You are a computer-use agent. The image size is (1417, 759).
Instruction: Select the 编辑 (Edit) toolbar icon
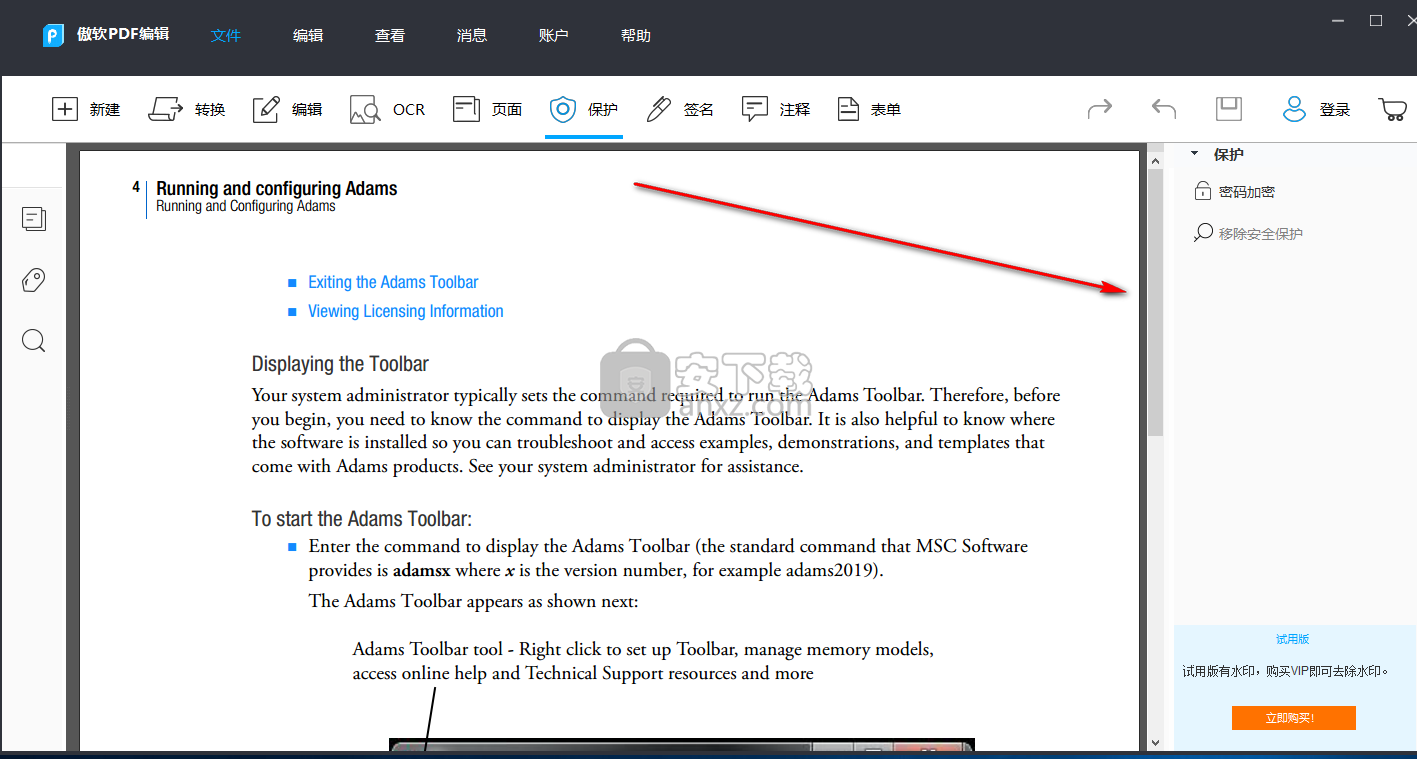pos(265,109)
